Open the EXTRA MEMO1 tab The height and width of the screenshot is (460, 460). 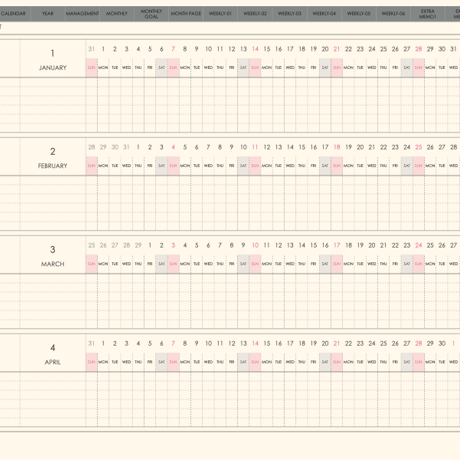pyautogui.click(x=428, y=14)
